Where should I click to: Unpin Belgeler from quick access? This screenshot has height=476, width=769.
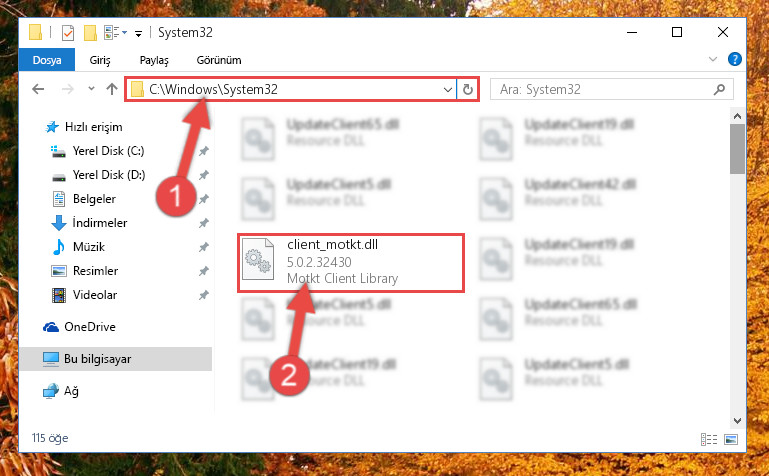click(204, 199)
